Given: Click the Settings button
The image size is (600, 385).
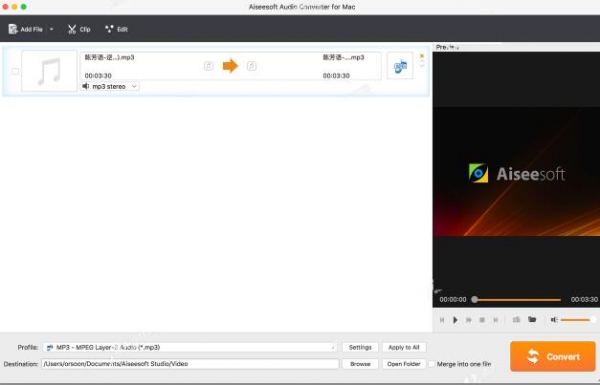Looking at the screenshot, I should (360, 347).
